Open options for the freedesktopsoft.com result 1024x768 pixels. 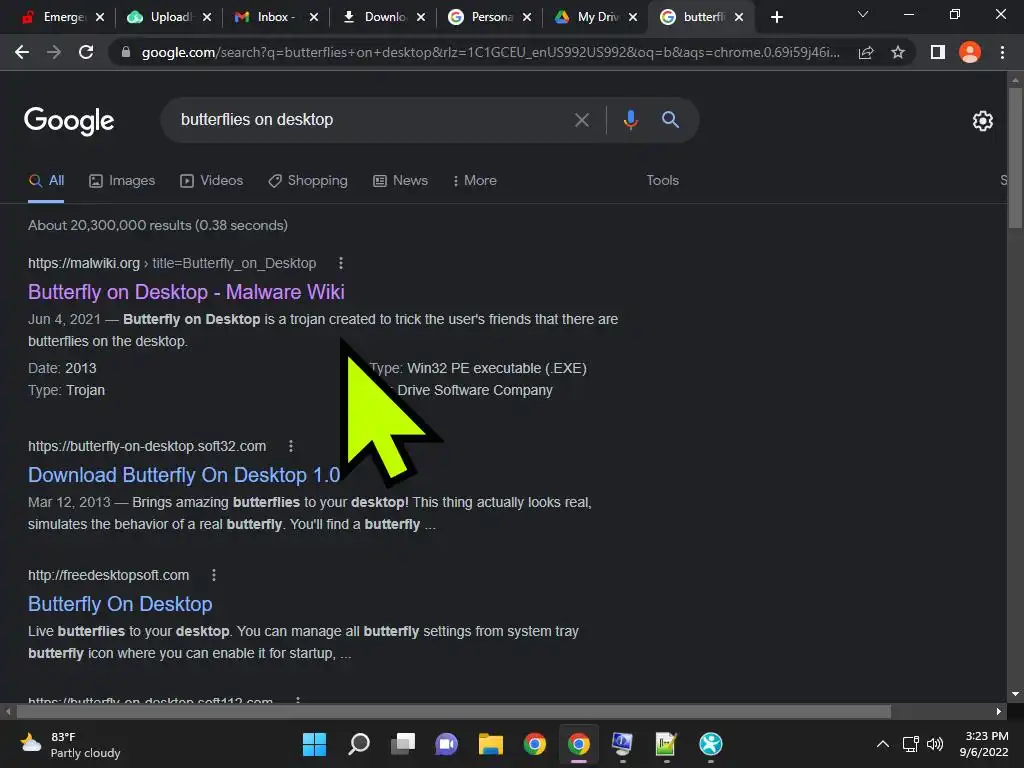point(214,575)
